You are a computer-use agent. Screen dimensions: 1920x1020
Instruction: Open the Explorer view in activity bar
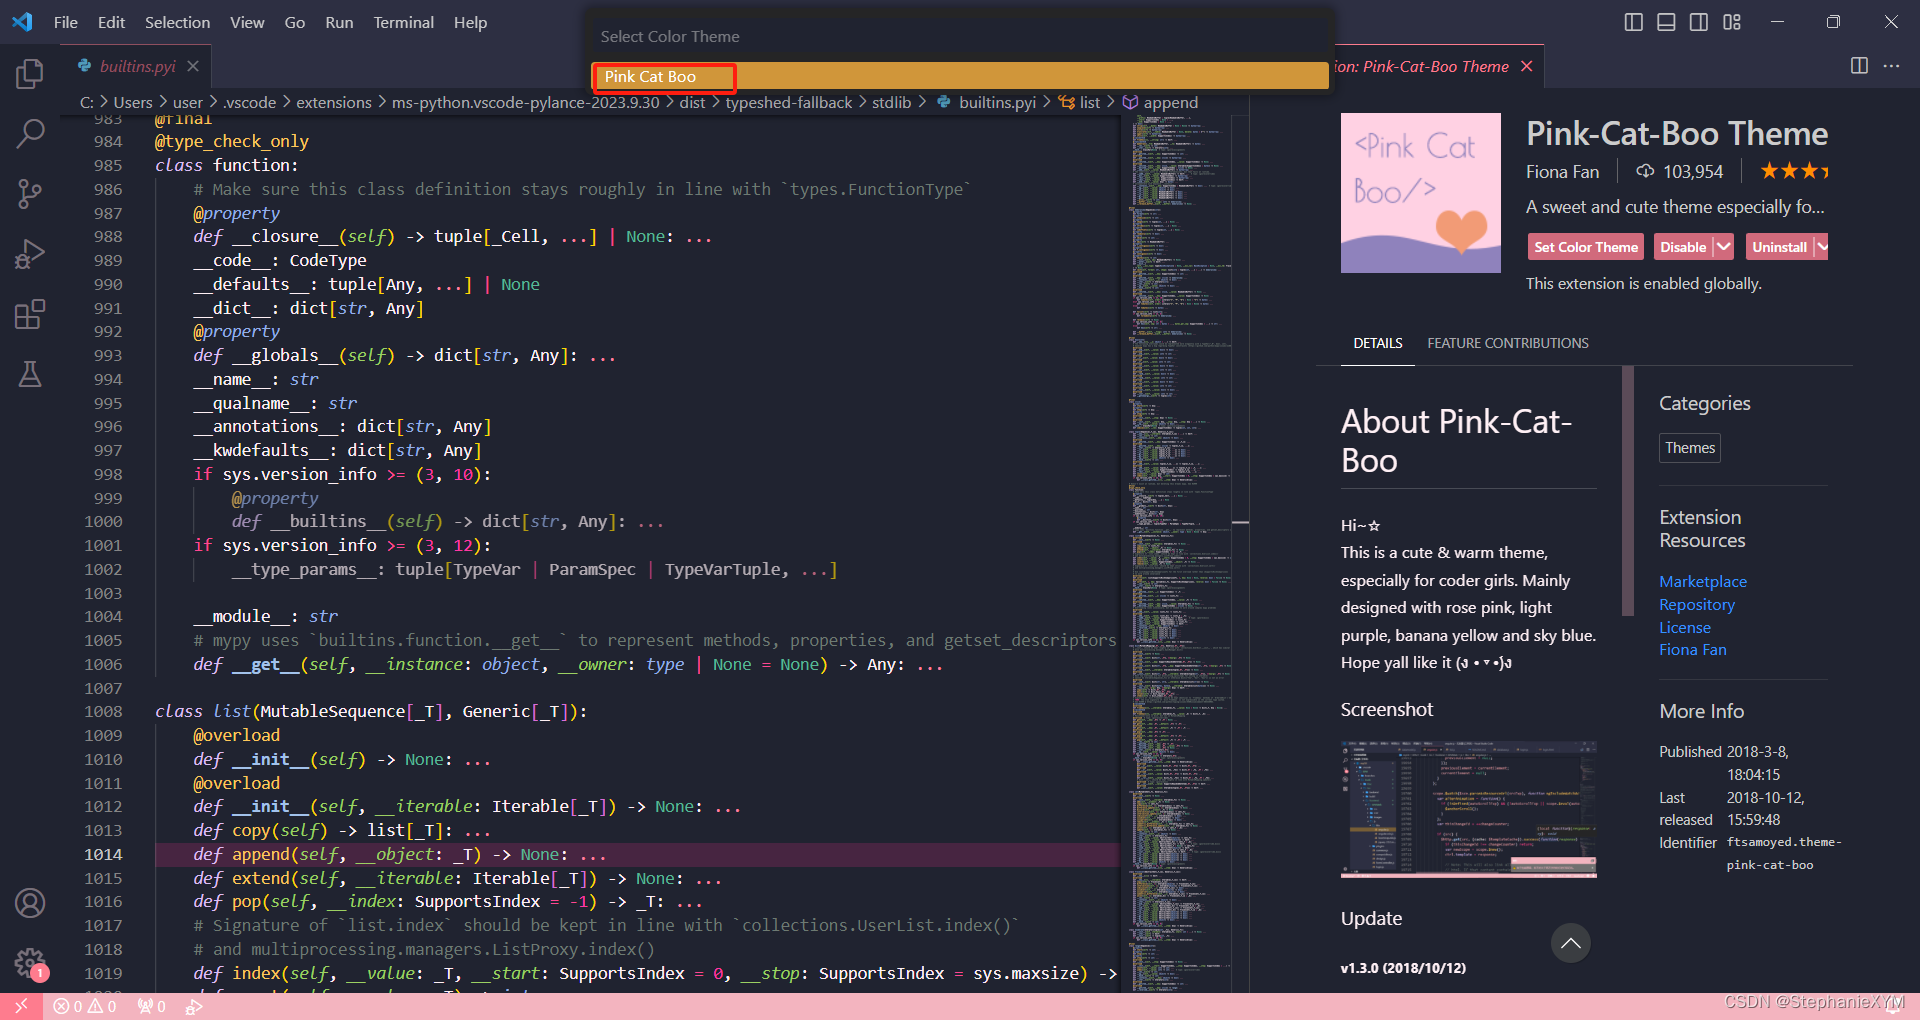coord(30,74)
